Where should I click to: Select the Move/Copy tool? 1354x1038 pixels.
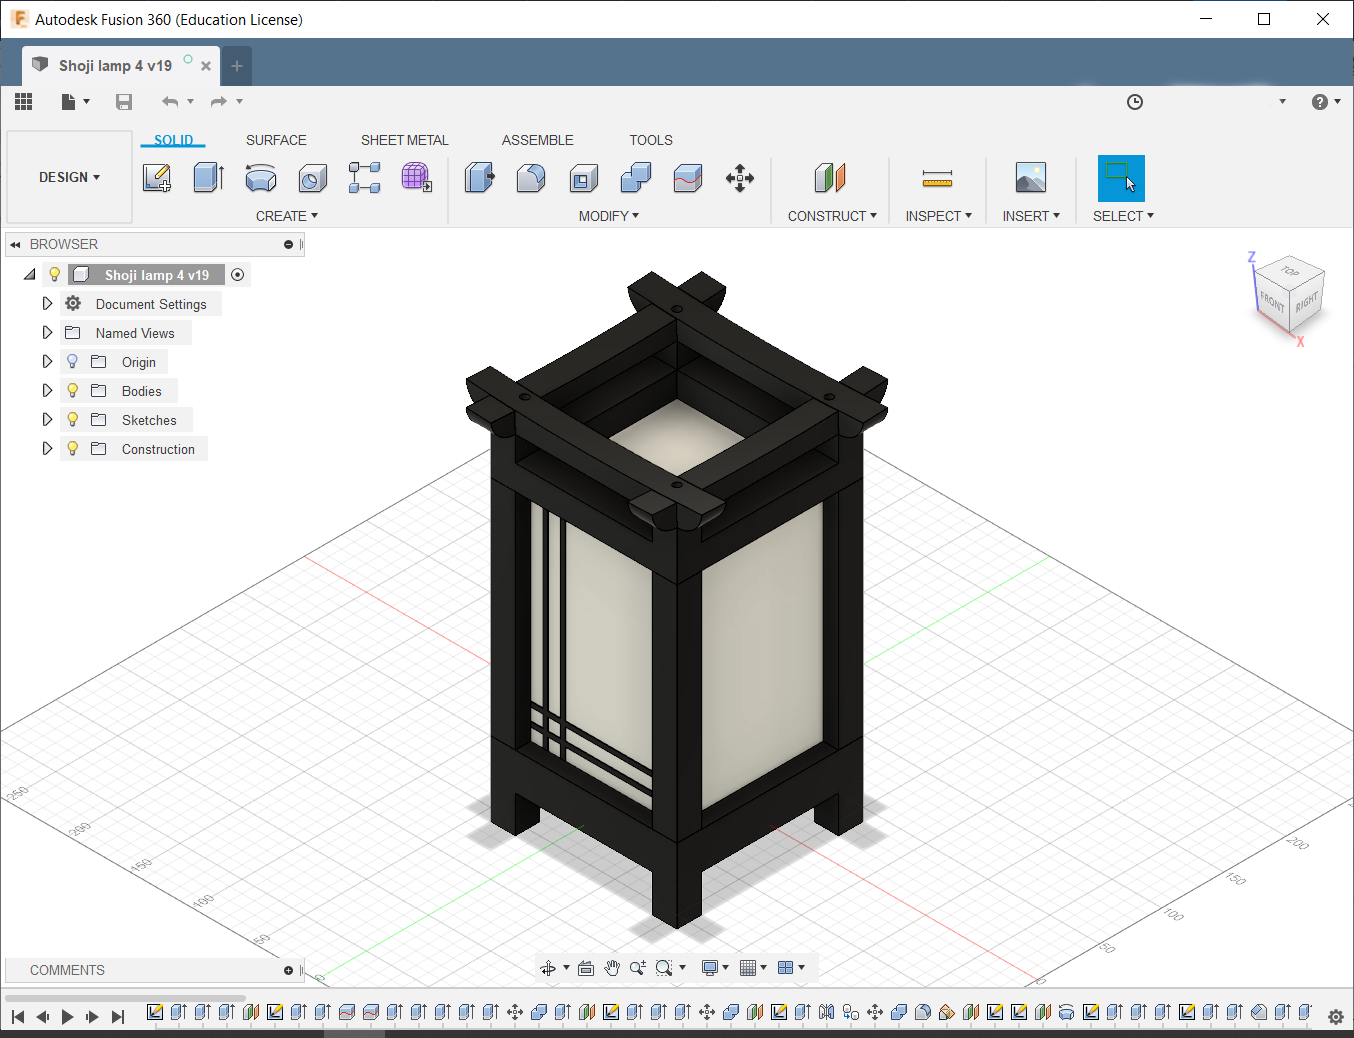(x=740, y=178)
